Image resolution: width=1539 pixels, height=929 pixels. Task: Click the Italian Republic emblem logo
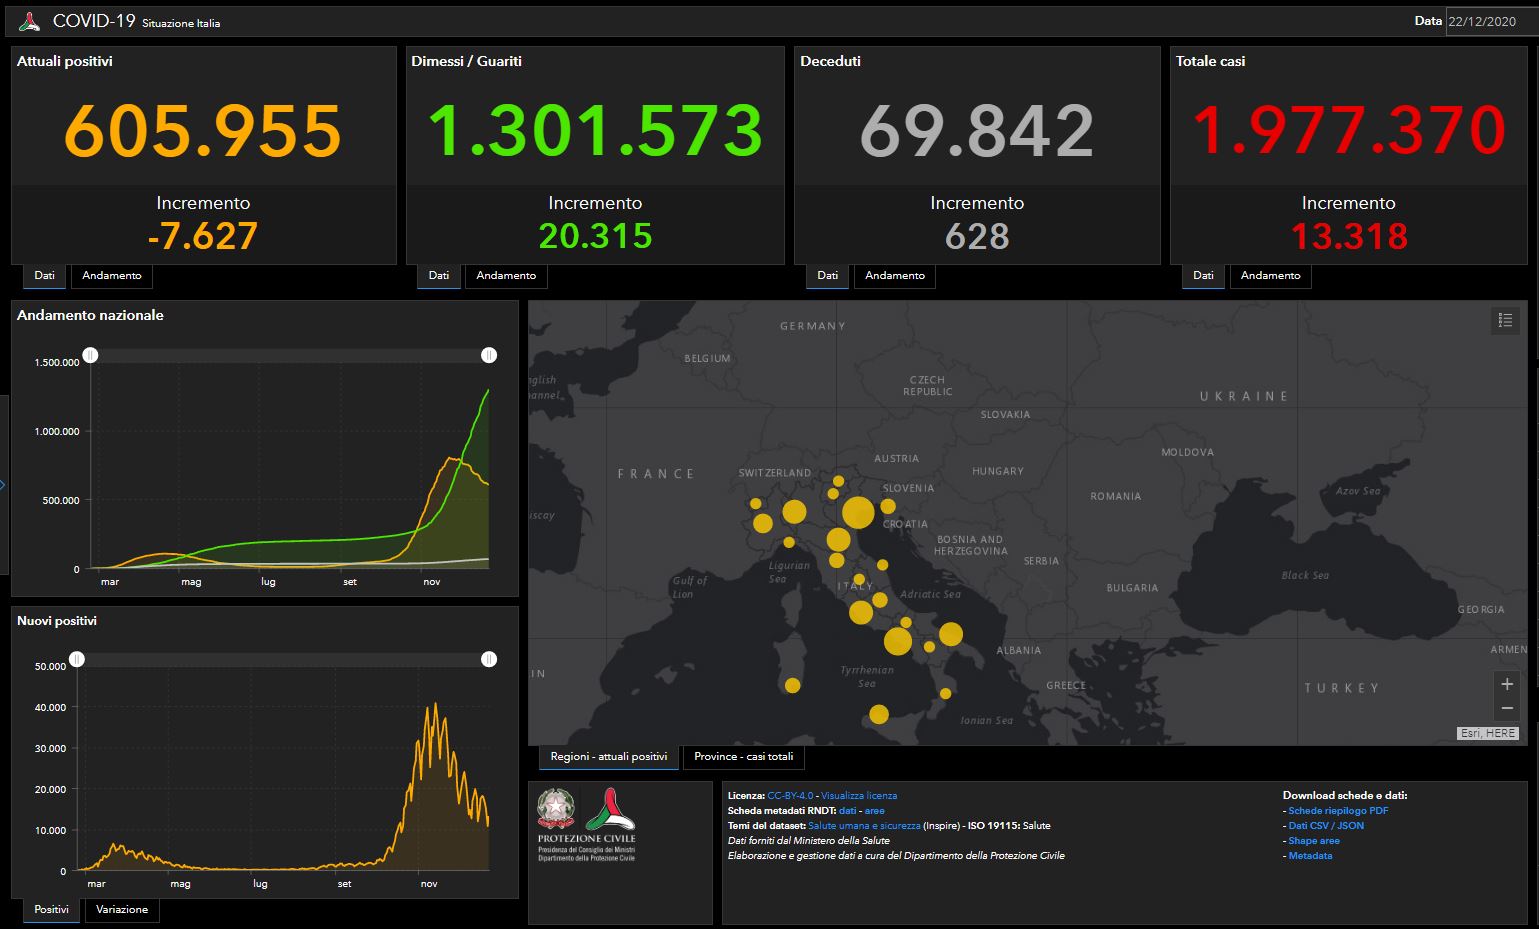pyautogui.click(x=556, y=808)
